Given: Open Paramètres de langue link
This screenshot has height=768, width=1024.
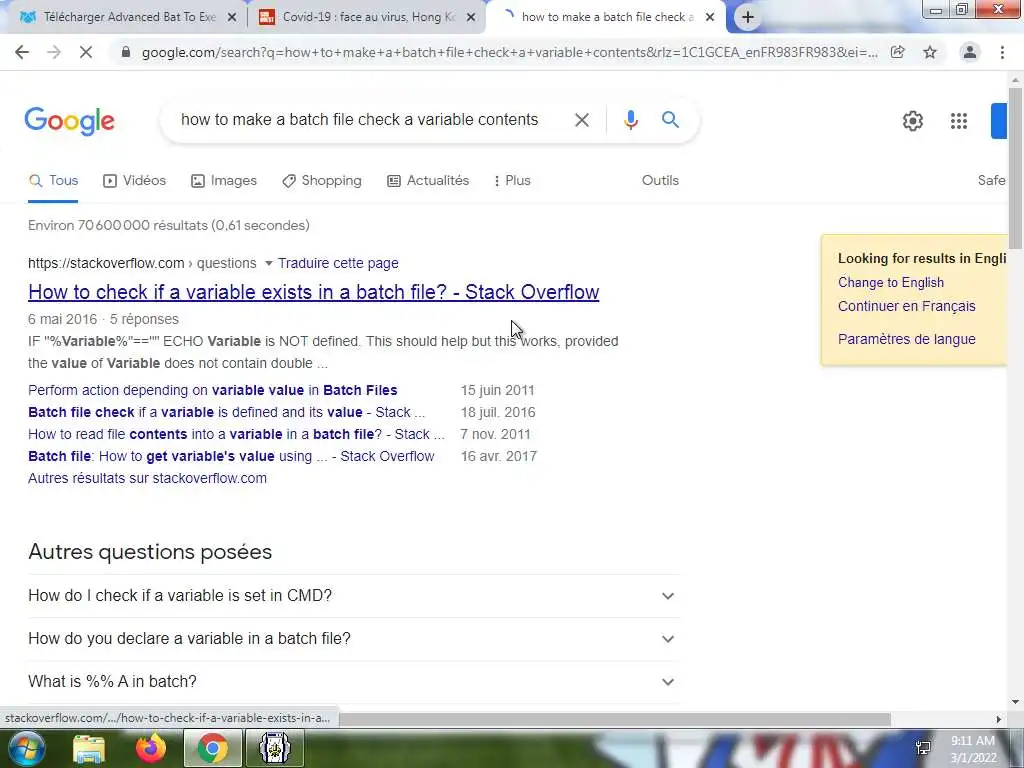Looking at the screenshot, I should (906, 339).
